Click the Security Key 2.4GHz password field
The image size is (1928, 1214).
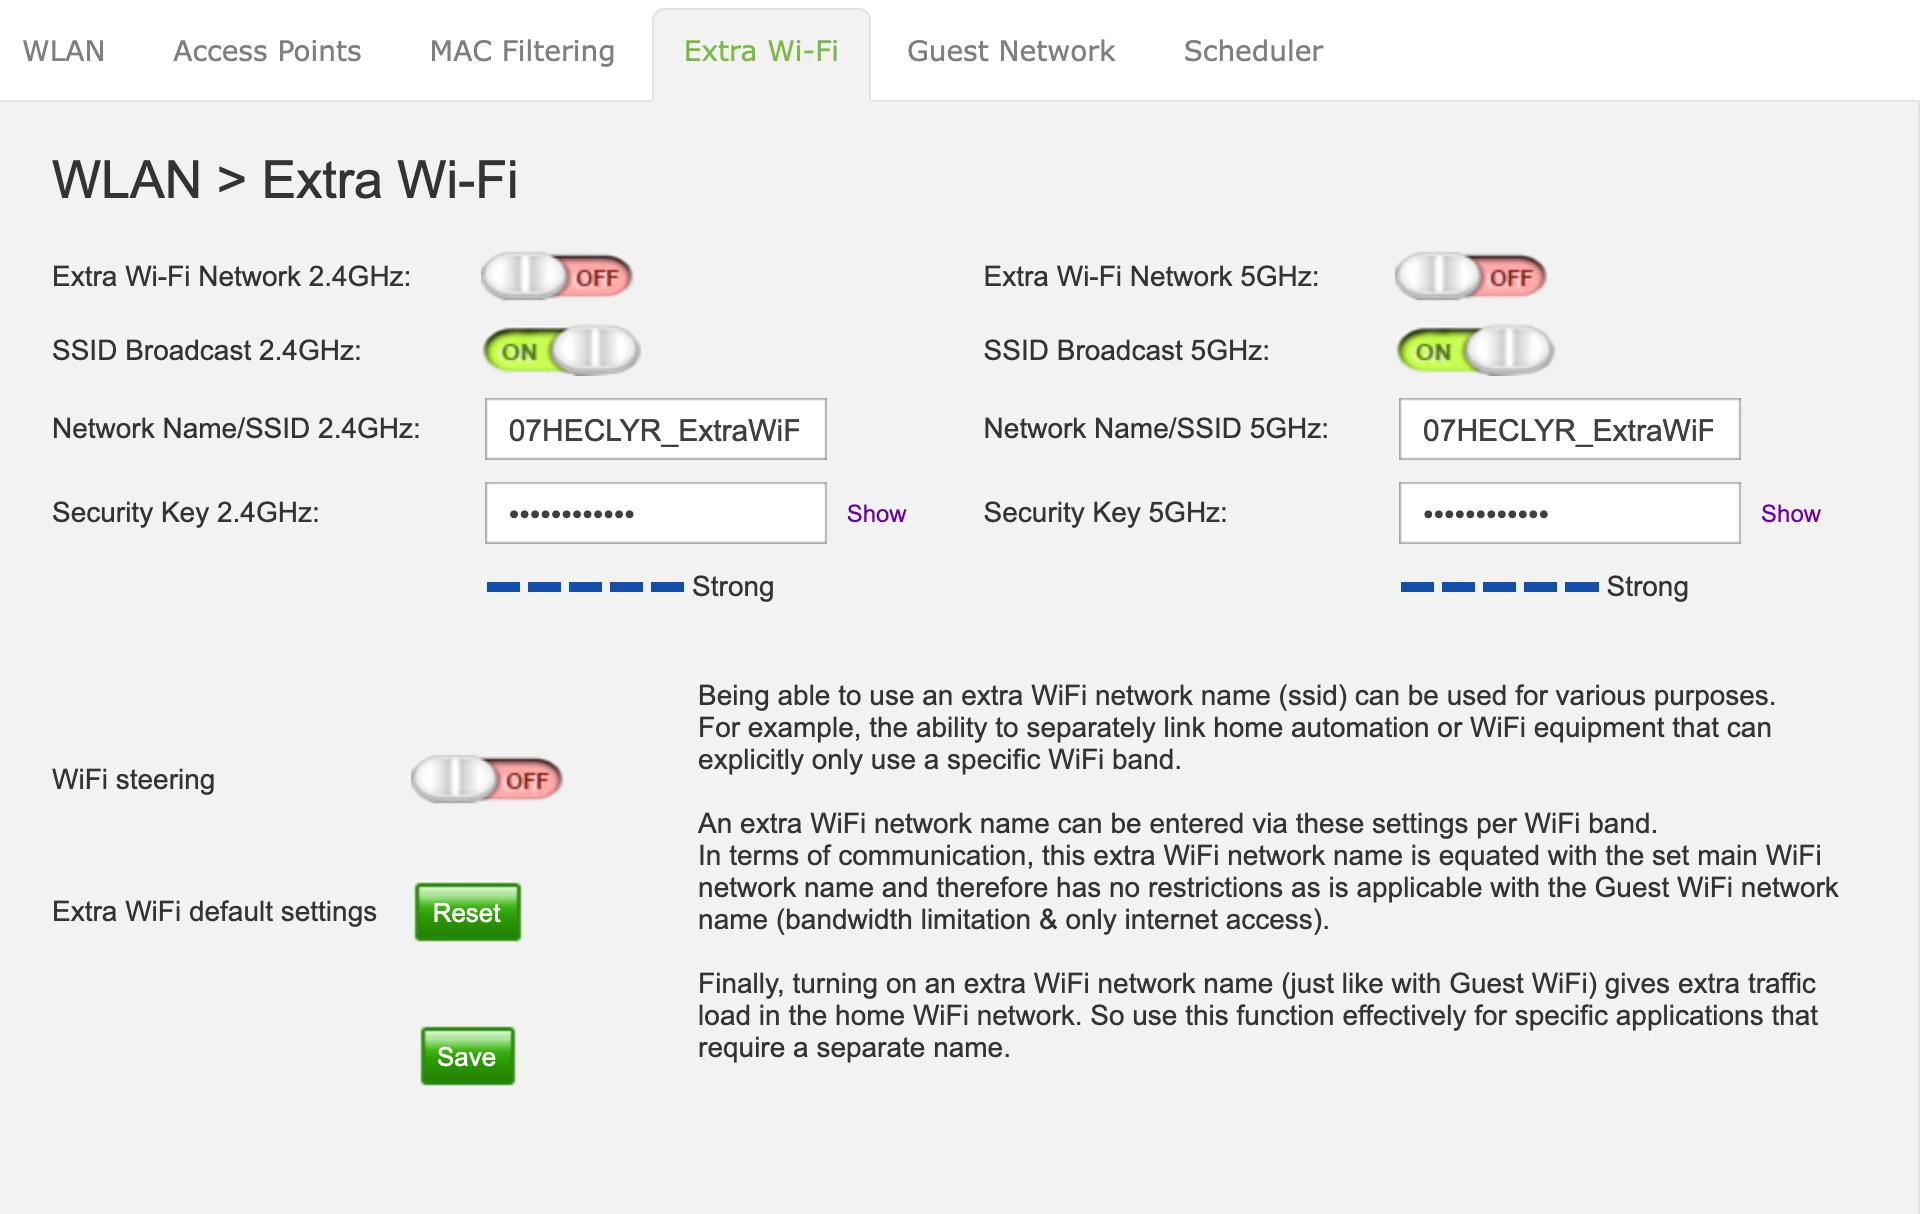(655, 514)
